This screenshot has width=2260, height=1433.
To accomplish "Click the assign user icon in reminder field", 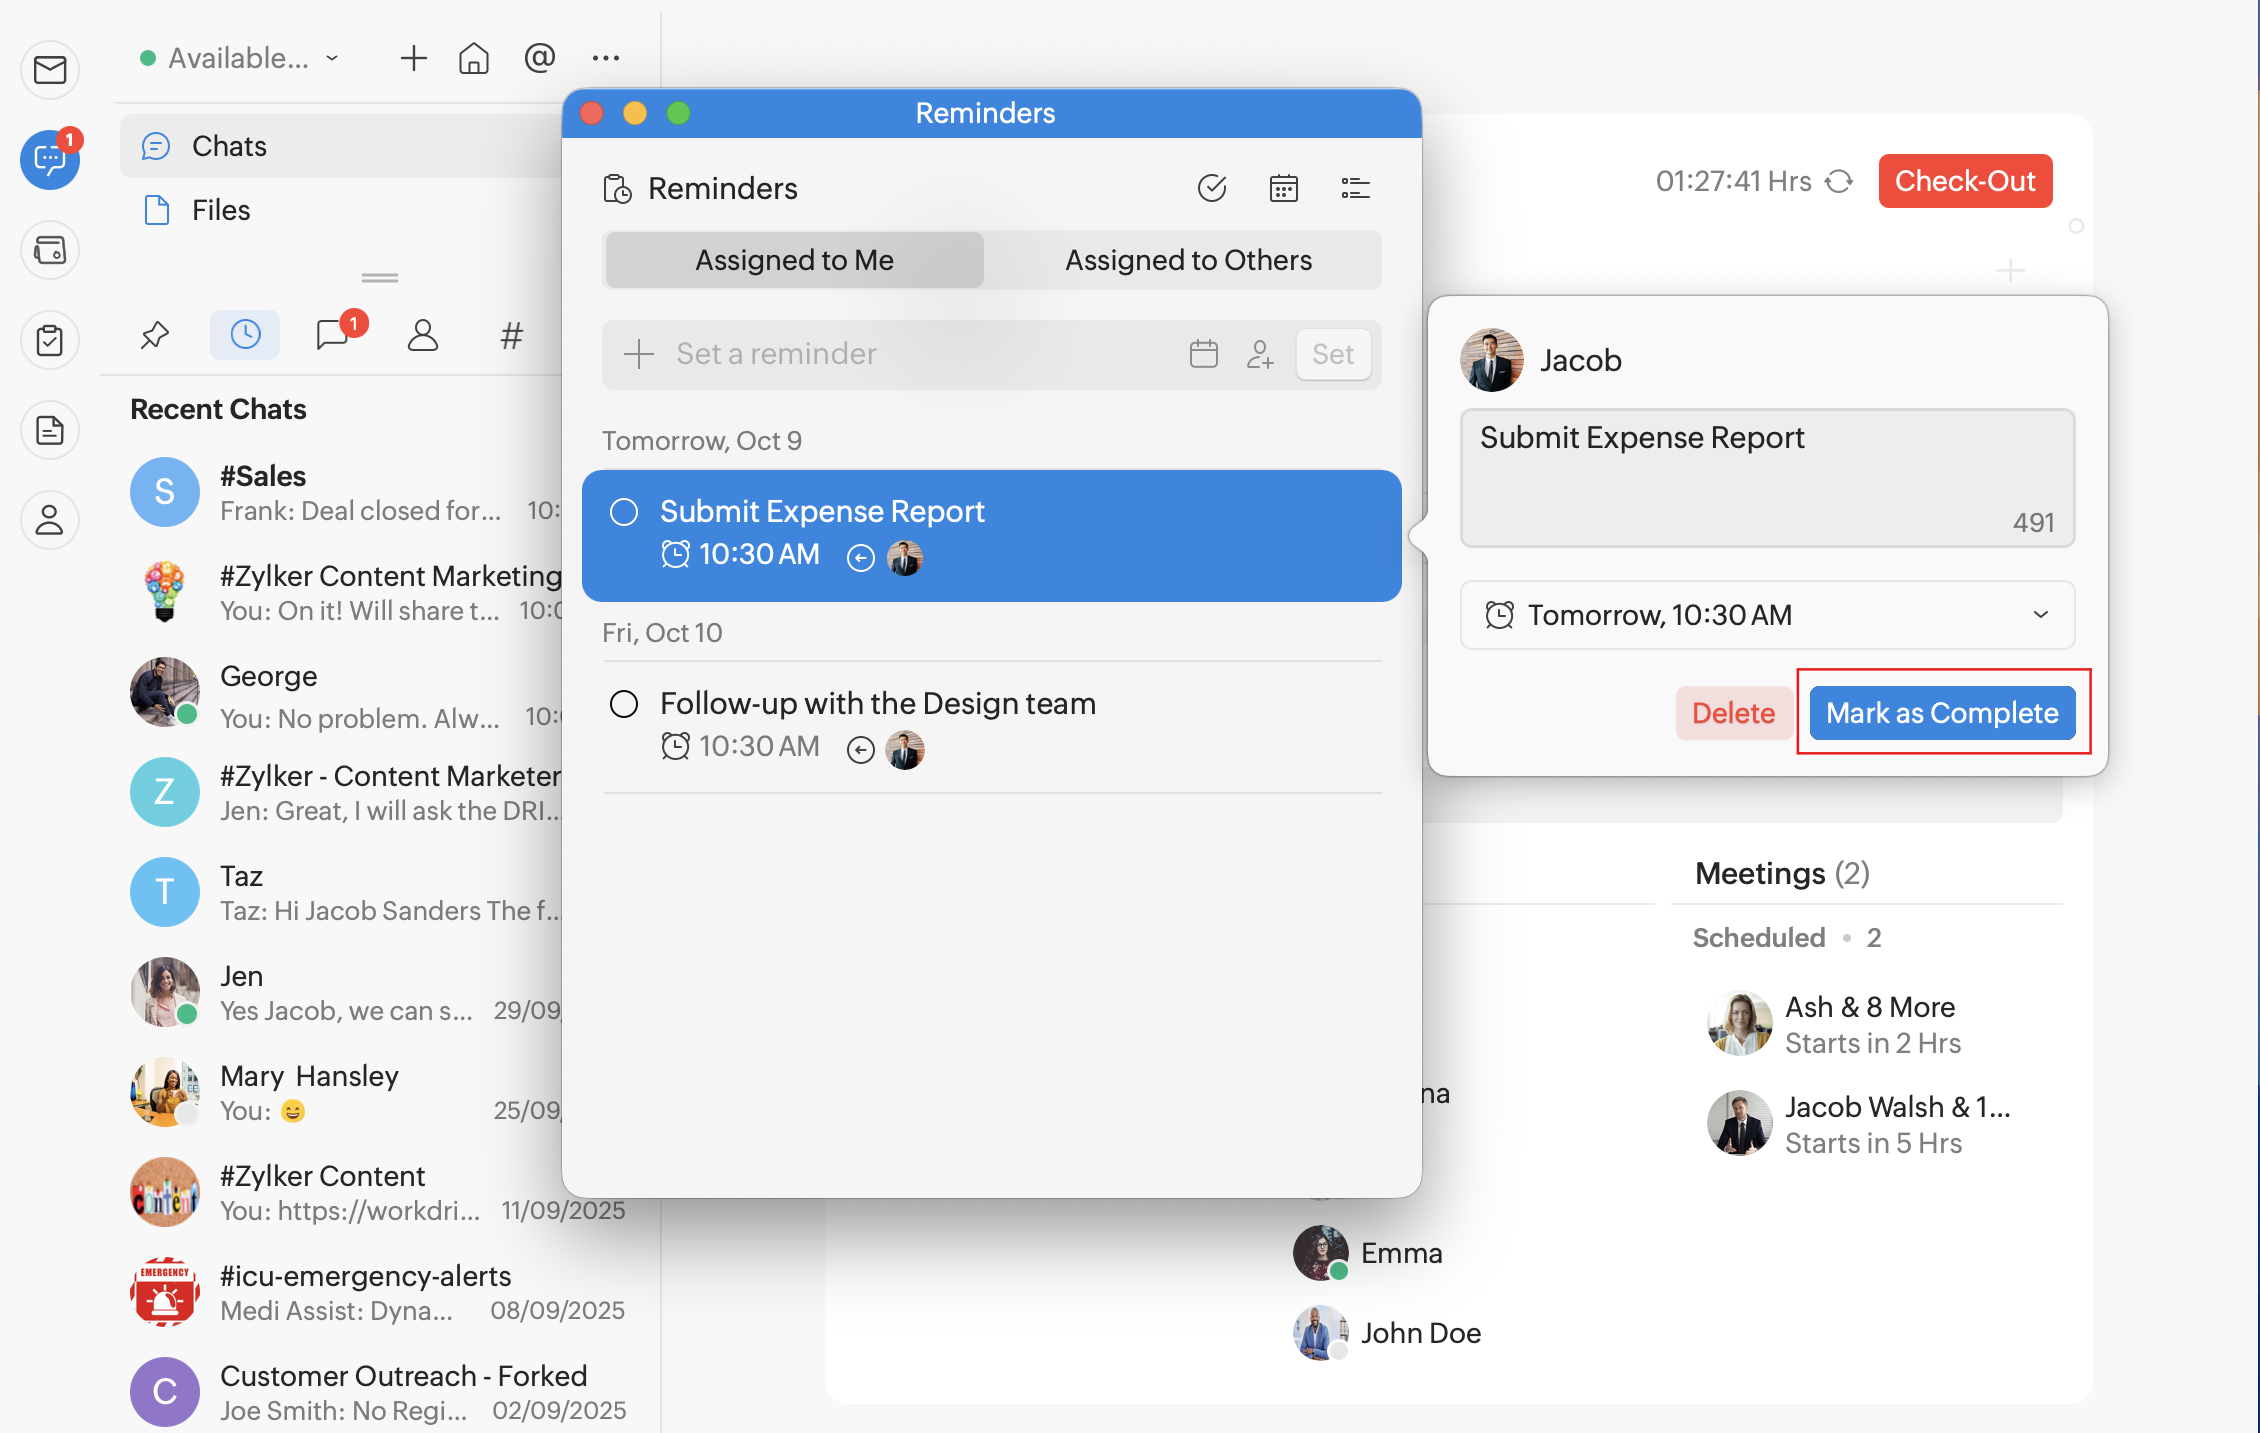I will (1260, 354).
